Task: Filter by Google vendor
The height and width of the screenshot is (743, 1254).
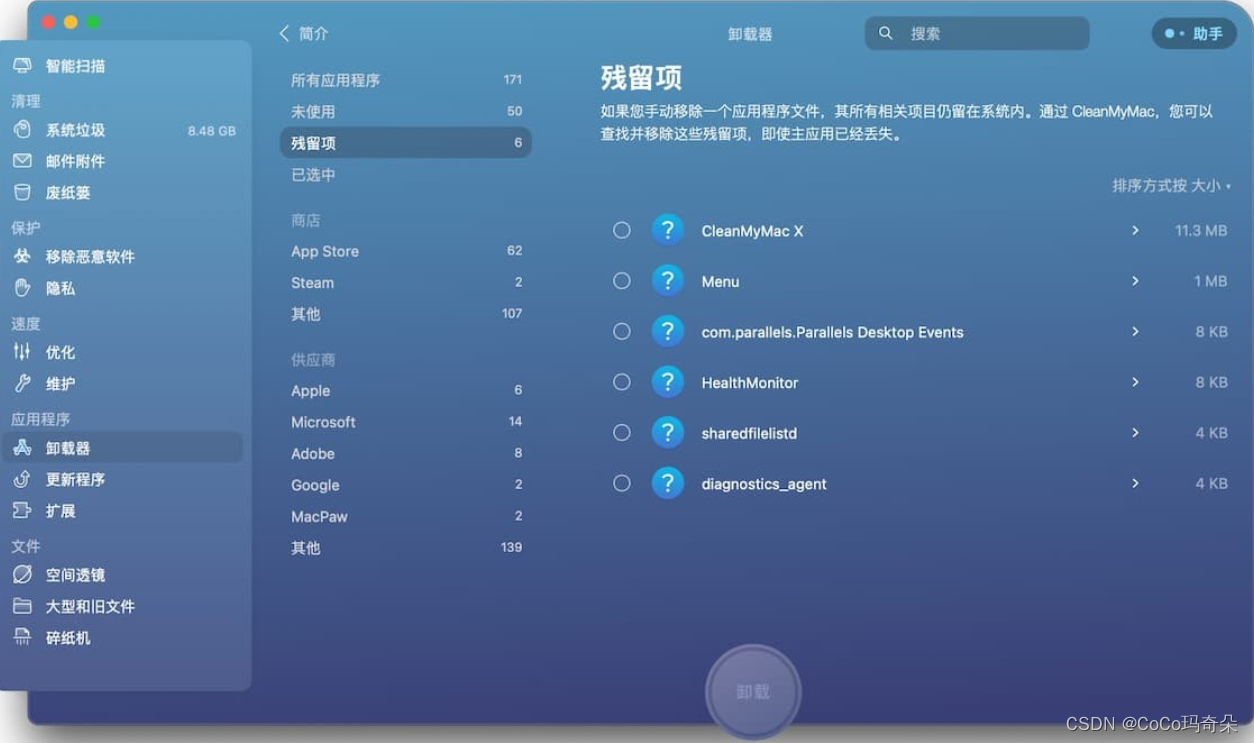Action: [406, 485]
